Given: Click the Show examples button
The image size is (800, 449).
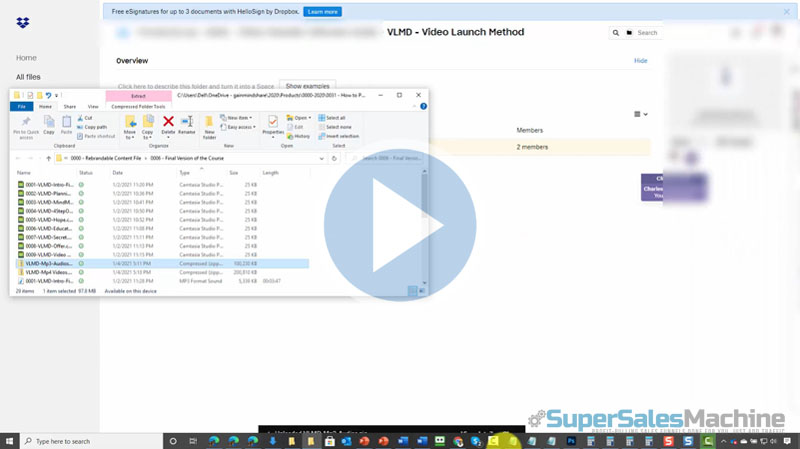Looking at the screenshot, I should coord(308,86).
